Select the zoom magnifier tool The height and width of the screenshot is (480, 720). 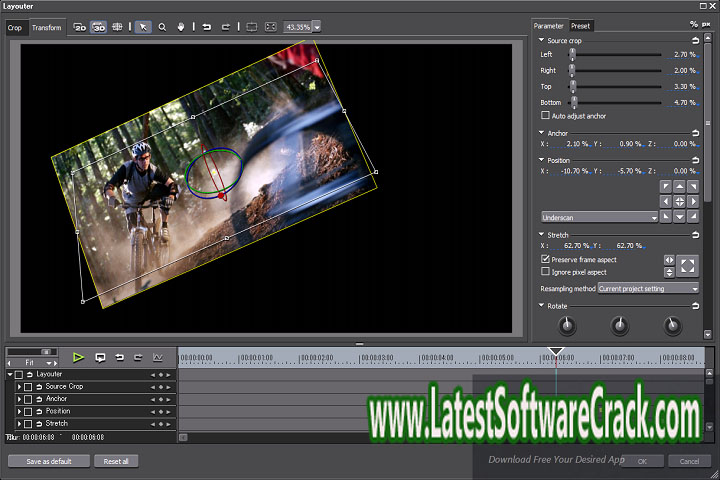(x=162, y=27)
